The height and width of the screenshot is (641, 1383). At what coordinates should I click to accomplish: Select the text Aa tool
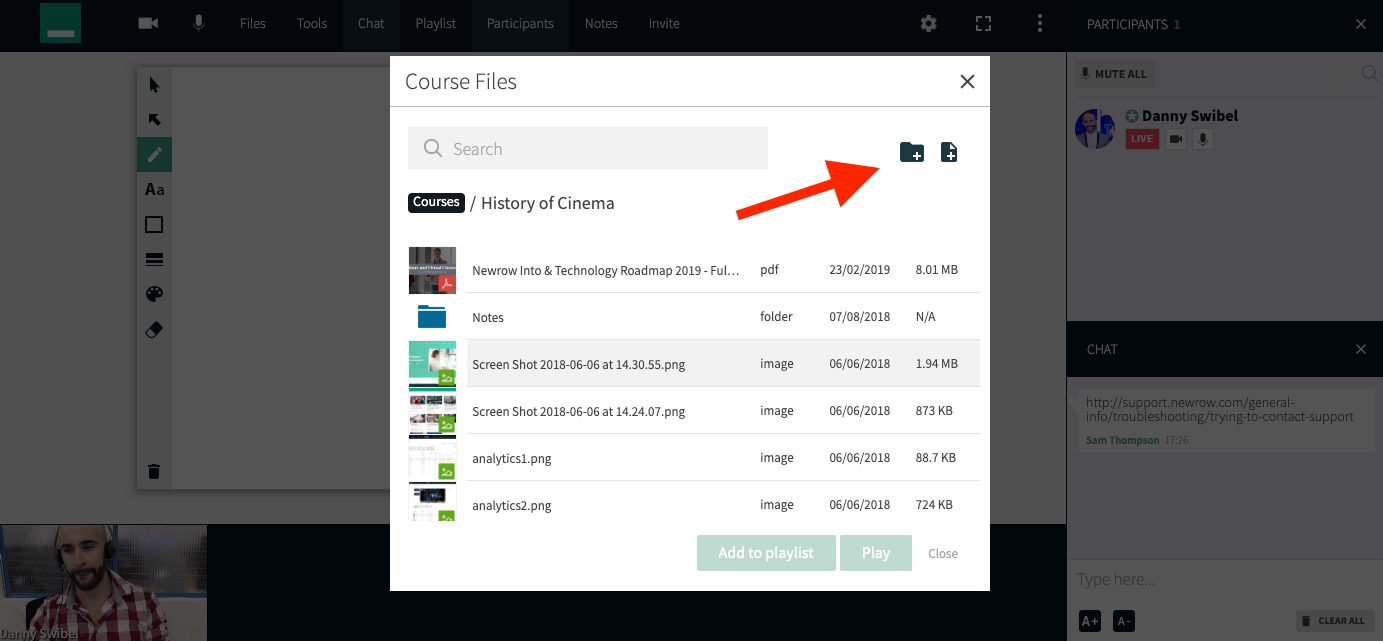(154, 190)
